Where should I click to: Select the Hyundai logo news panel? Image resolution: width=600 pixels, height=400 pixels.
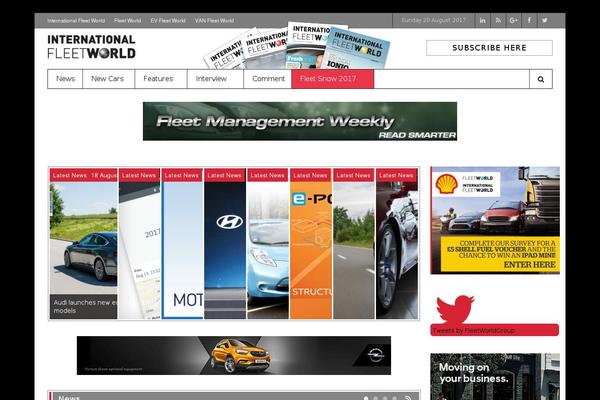[225, 243]
